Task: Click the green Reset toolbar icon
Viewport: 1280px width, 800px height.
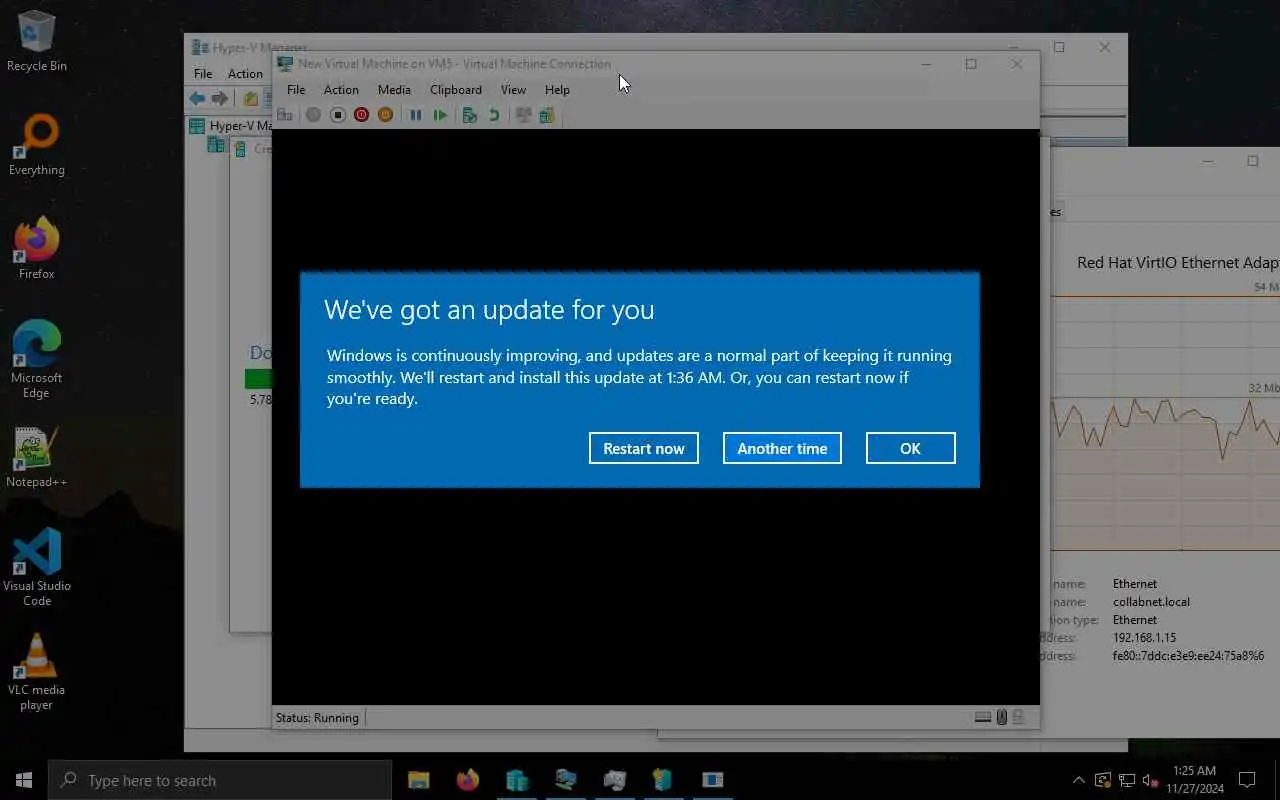Action: (x=440, y=115)
